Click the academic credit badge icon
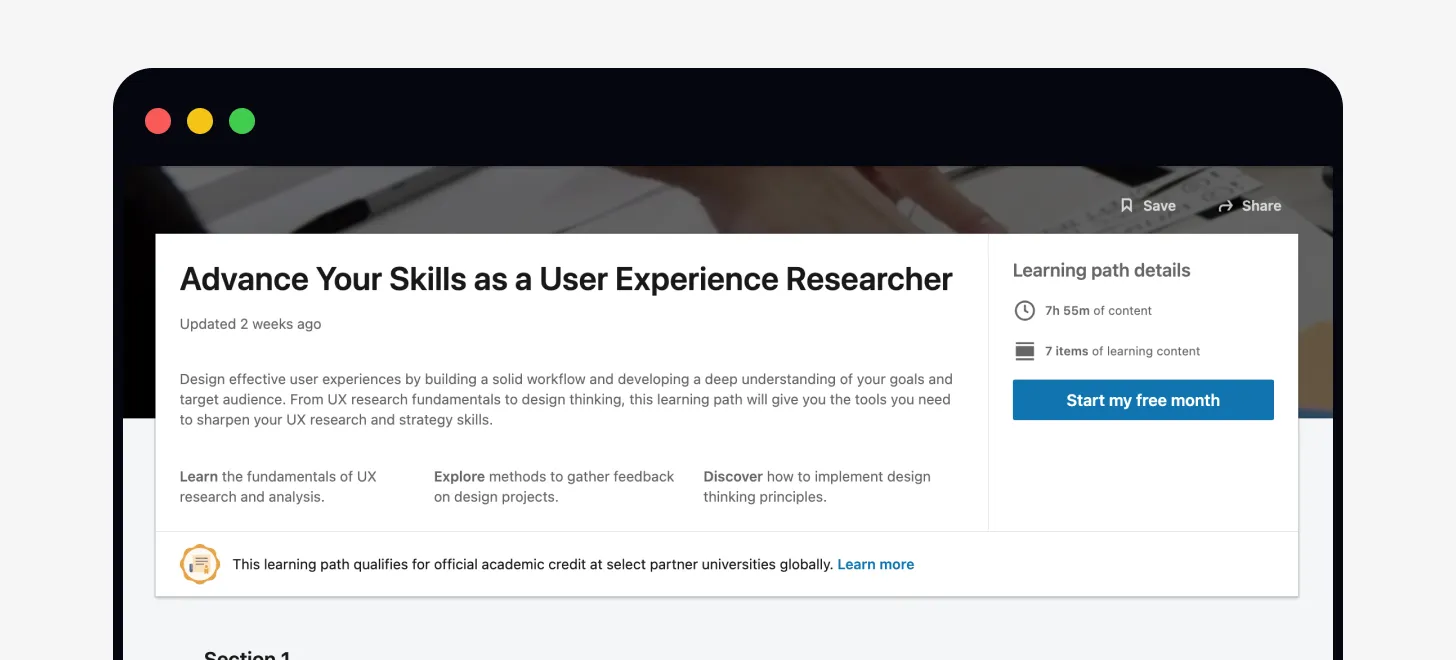1456x660 pixels. [200, 563]
